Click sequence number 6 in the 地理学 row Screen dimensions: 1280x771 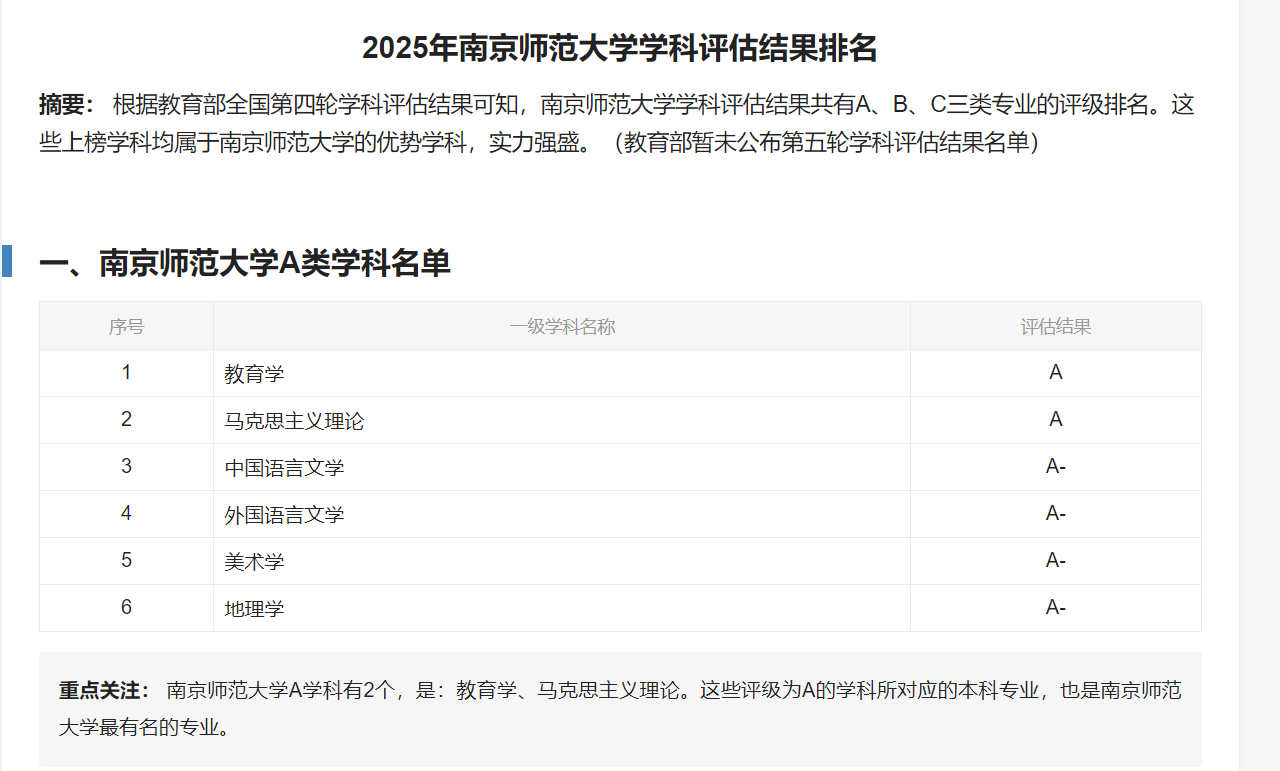[x=126, y=607]
